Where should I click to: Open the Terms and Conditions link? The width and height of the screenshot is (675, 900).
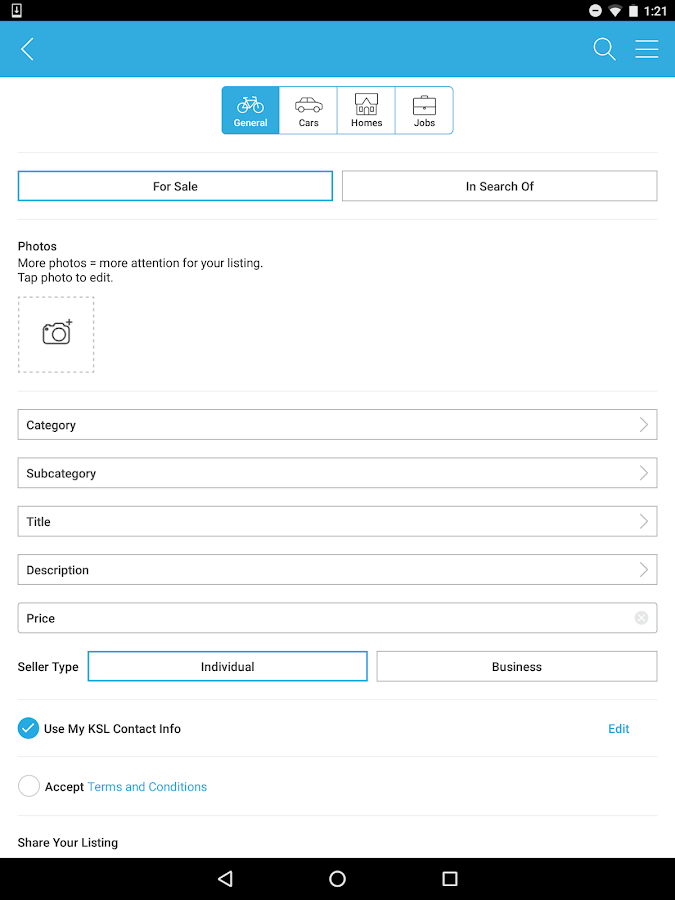click(147, 787)
